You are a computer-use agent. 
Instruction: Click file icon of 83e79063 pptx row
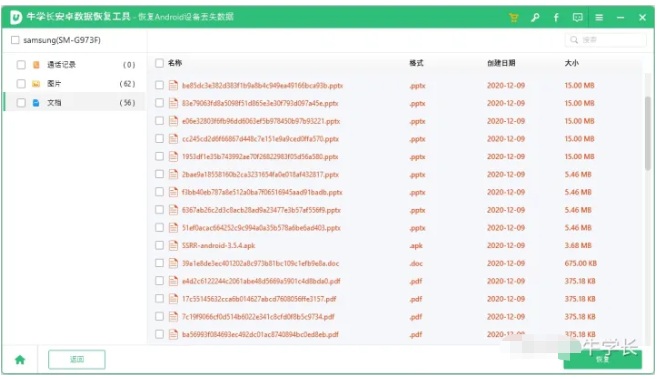(x=173, y=103)
